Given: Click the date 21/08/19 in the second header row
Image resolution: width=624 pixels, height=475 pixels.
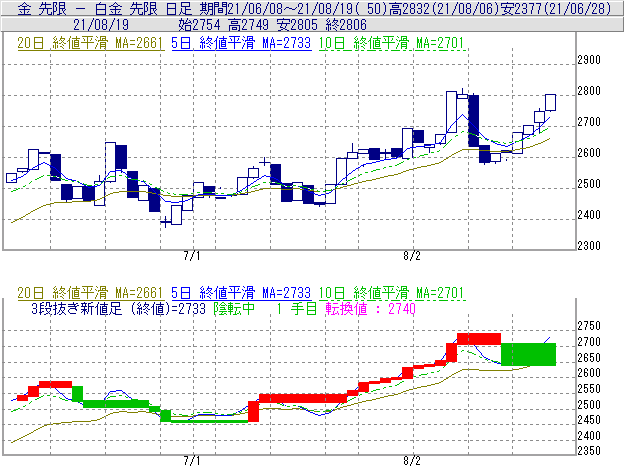Looking at the screenshot, I should coord(101,25).
